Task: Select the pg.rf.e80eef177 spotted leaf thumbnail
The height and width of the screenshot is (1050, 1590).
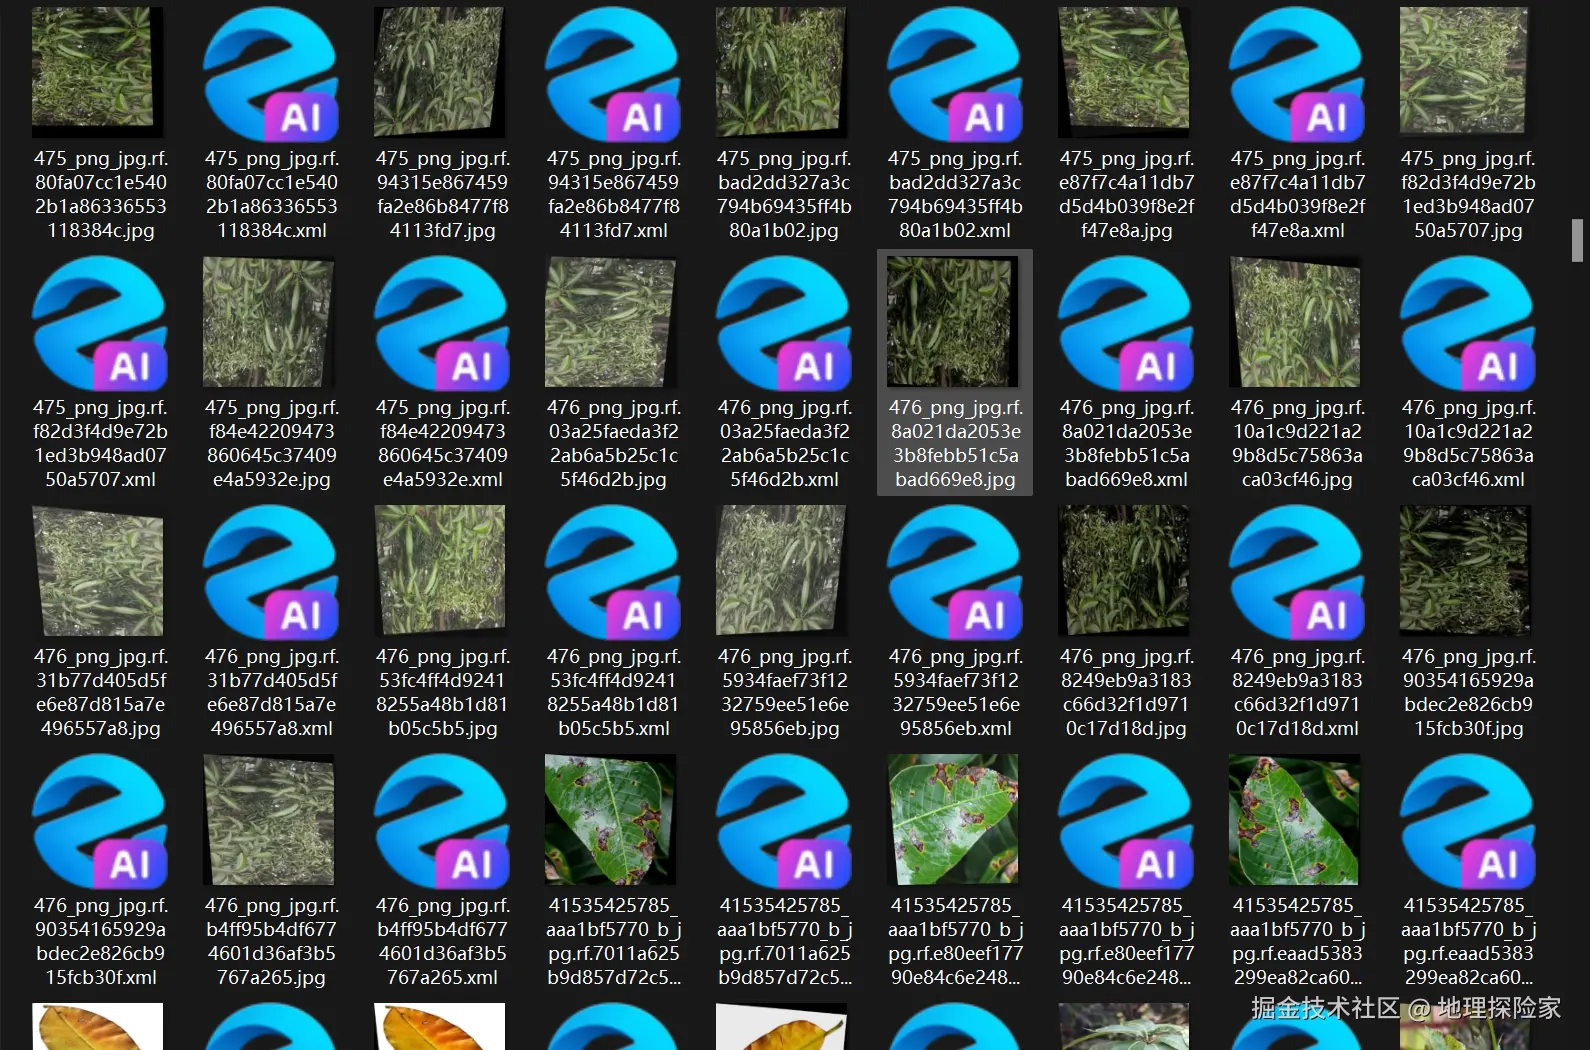Action: click(953, 819)
